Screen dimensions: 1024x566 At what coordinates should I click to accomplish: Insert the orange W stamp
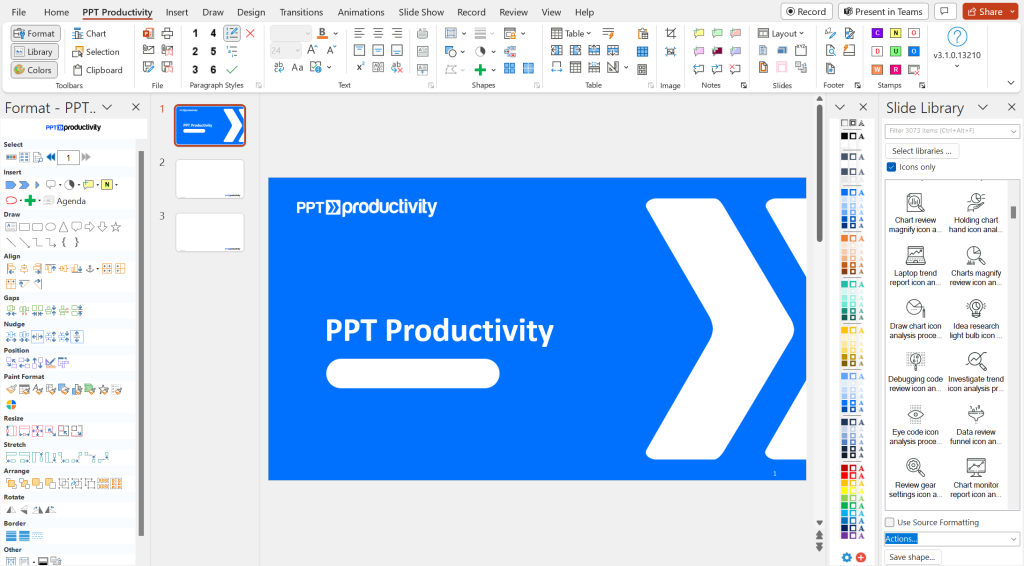tap(877, 69)
